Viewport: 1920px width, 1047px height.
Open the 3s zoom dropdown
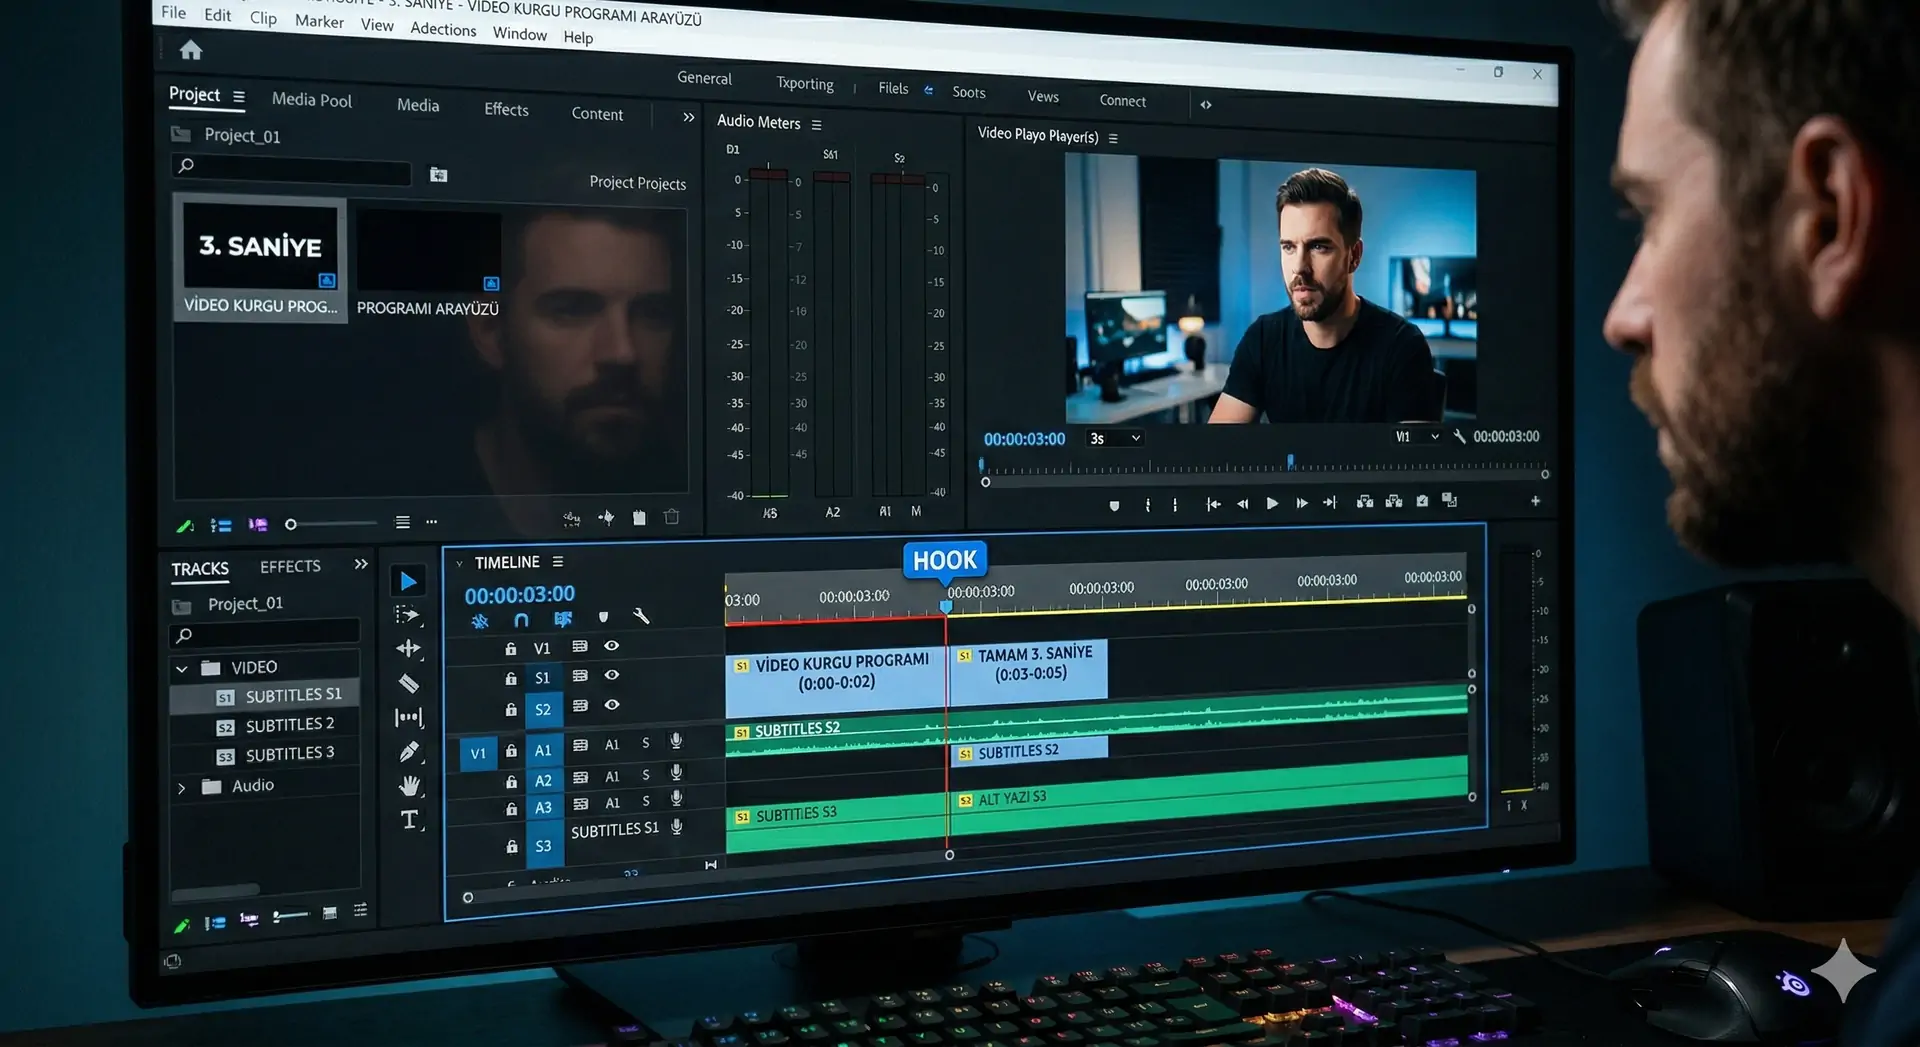(1115, 438)
